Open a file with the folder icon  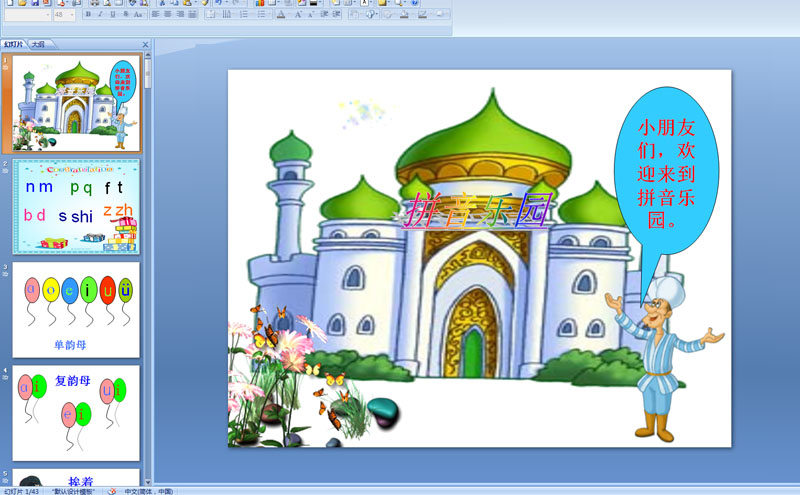click(22, 3)
